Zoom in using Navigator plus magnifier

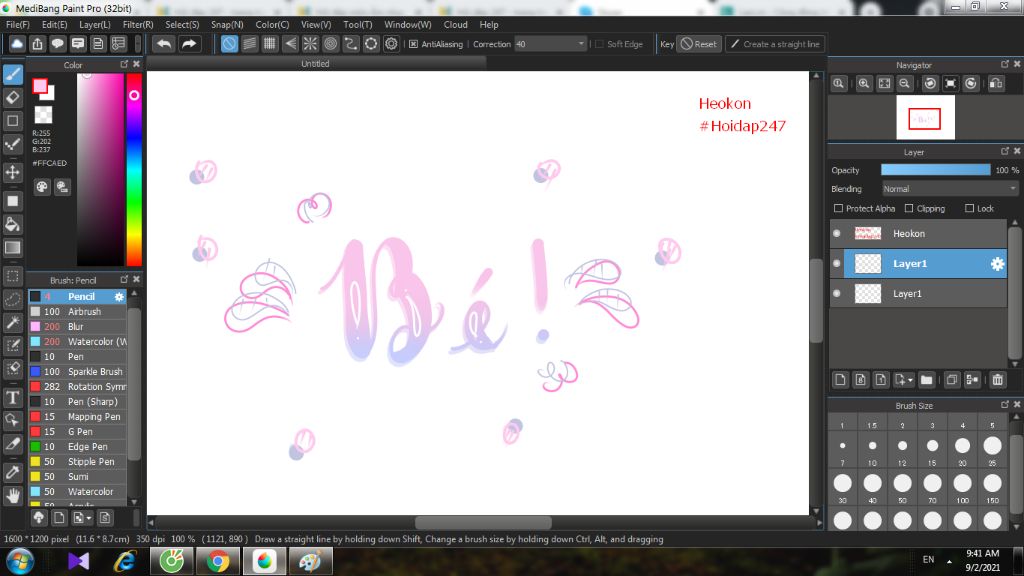864,84
